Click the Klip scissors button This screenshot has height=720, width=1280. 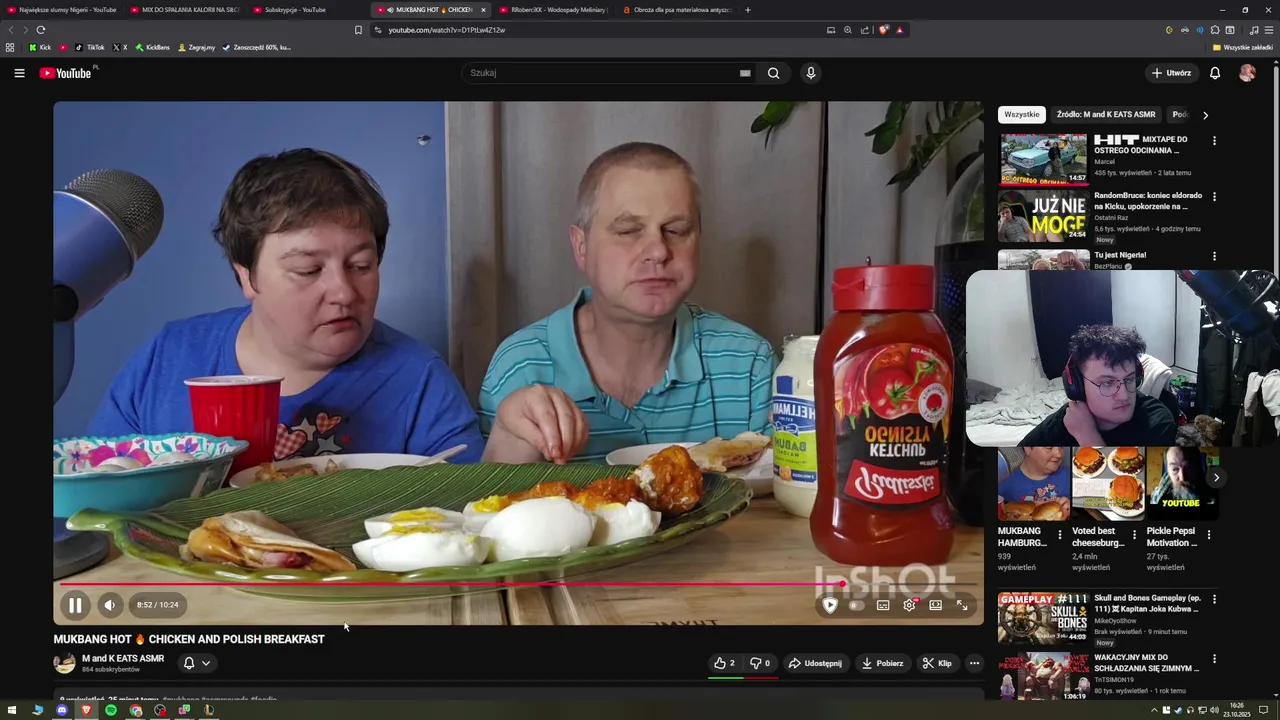click(x=937, y=663)
